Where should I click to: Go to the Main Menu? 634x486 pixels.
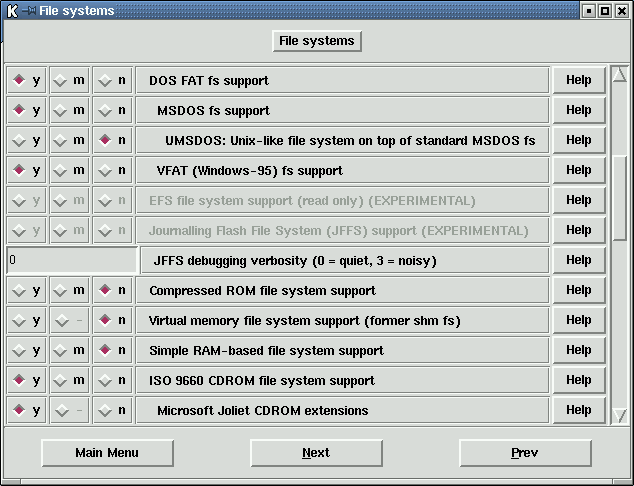point(107,452)
